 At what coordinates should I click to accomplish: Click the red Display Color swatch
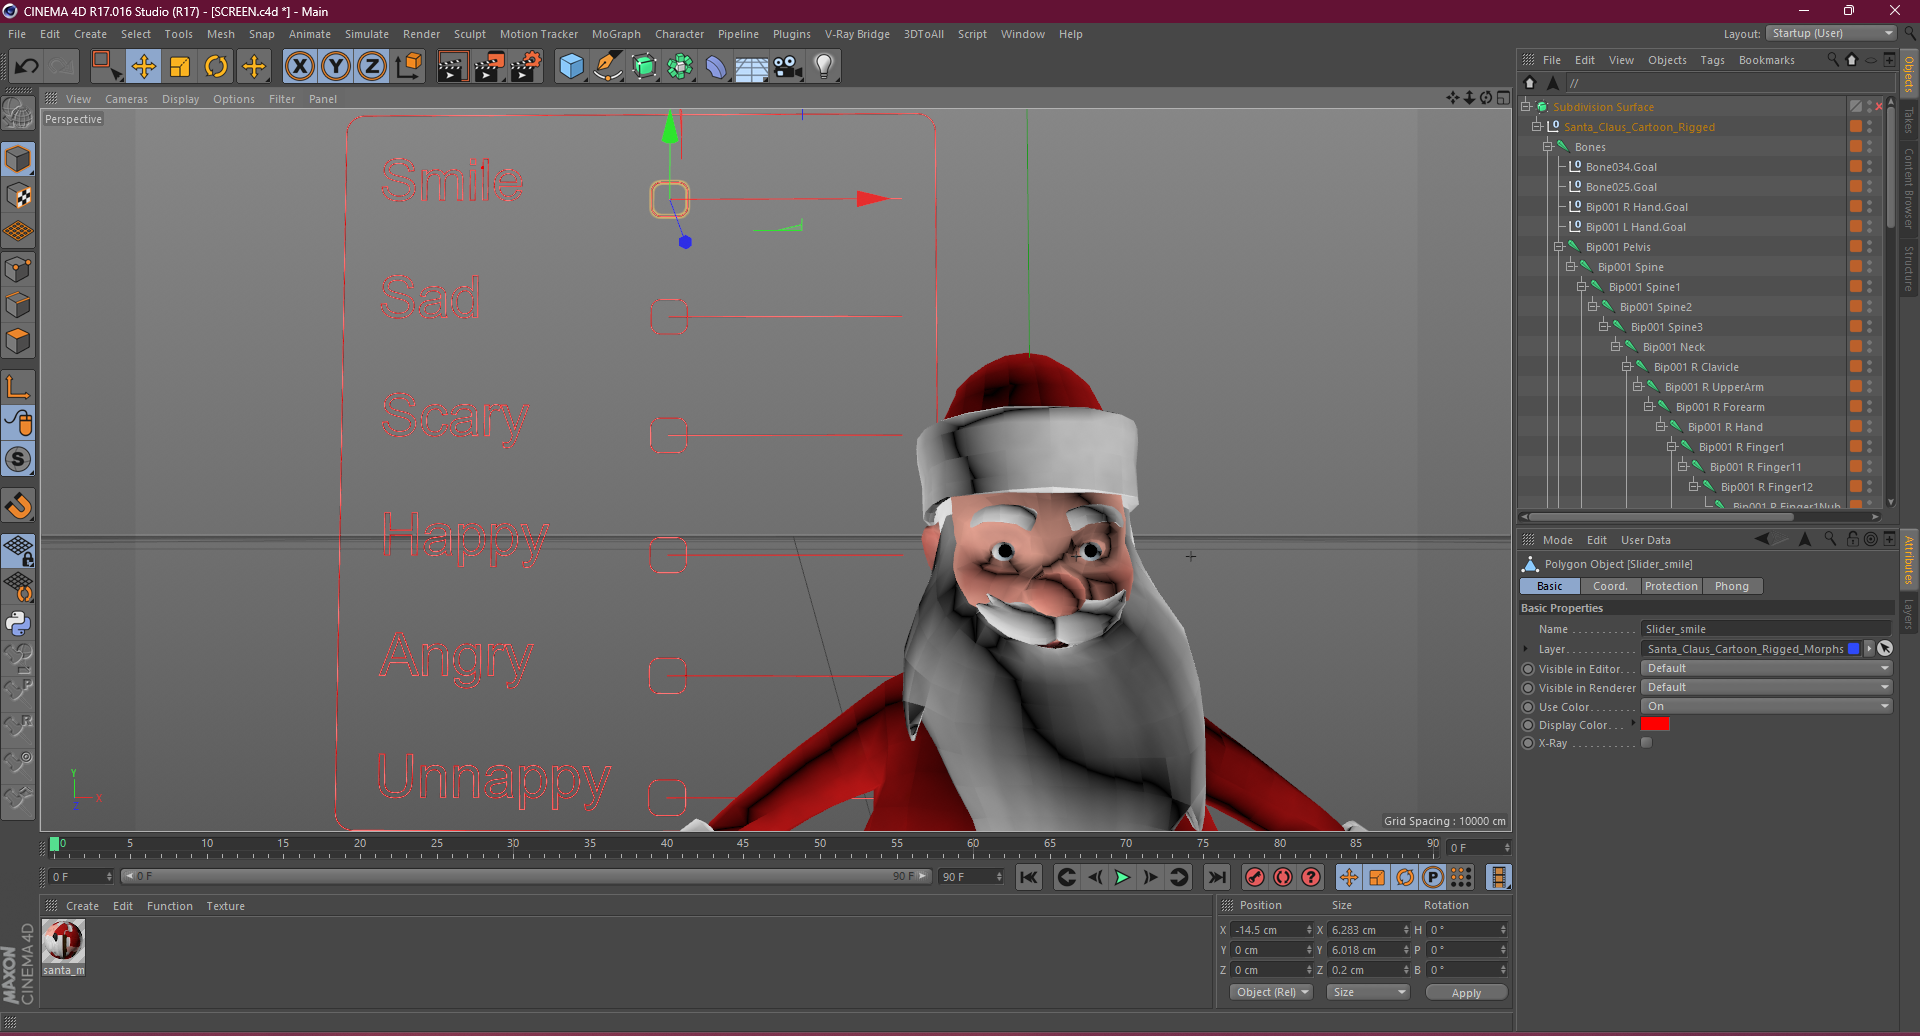pos(1656,724)
